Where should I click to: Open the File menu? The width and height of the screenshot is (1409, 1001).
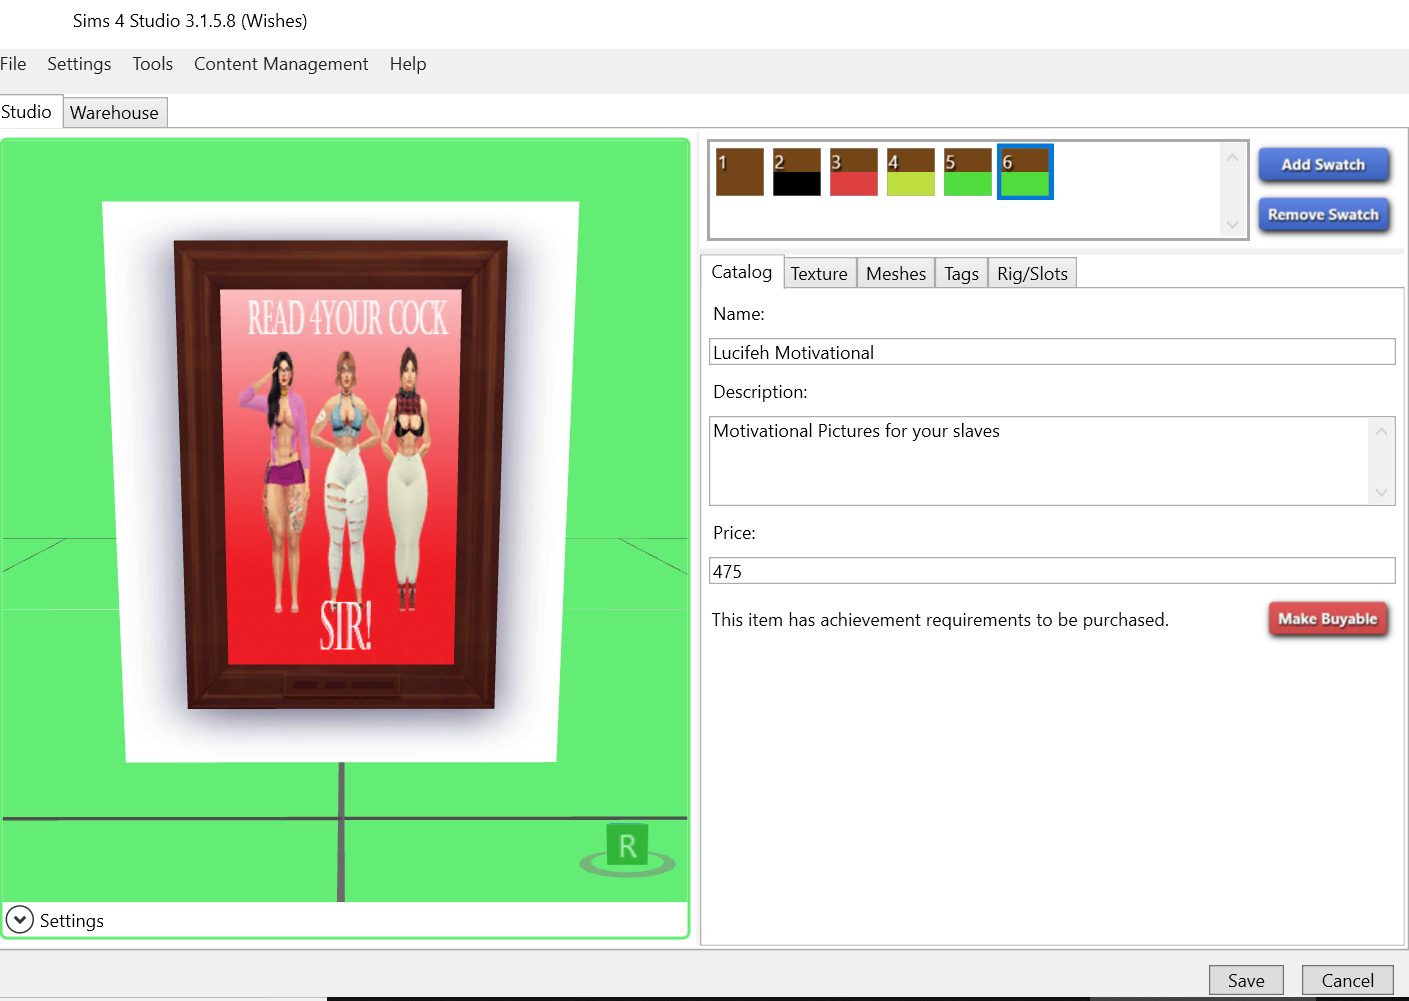coord(13,64)
